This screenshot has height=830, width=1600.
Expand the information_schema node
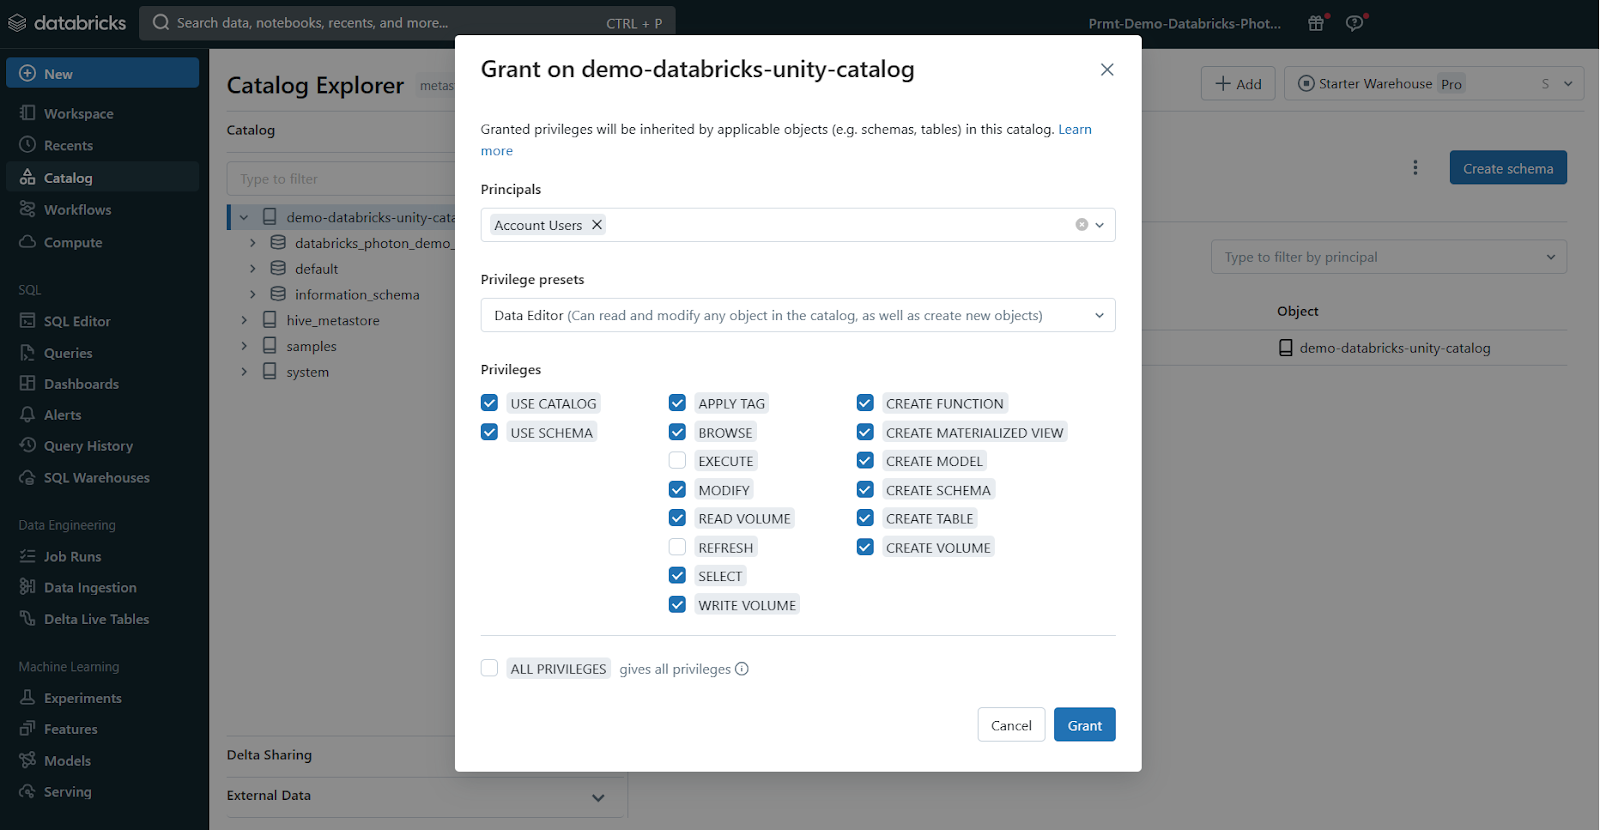pyautogui.click(x=253, y=294)
